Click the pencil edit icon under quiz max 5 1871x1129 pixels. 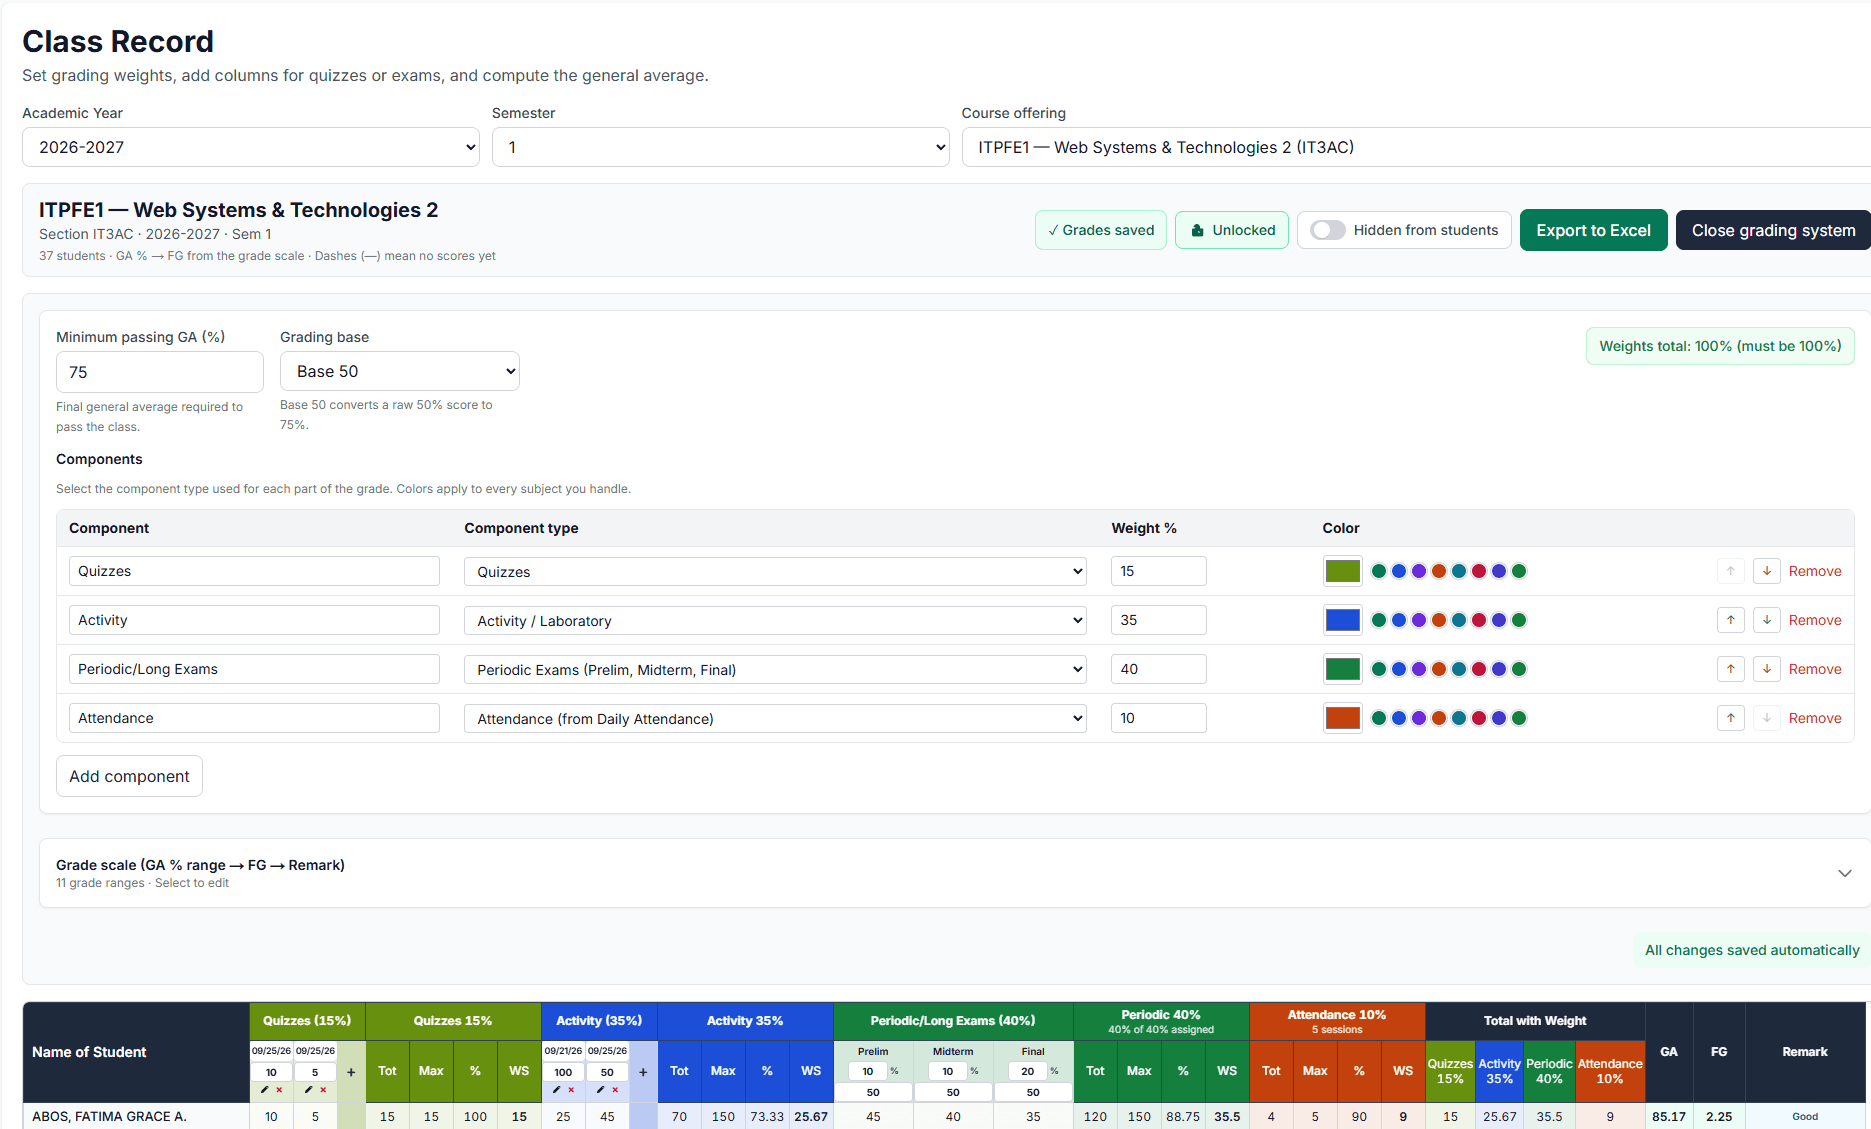308,1090
